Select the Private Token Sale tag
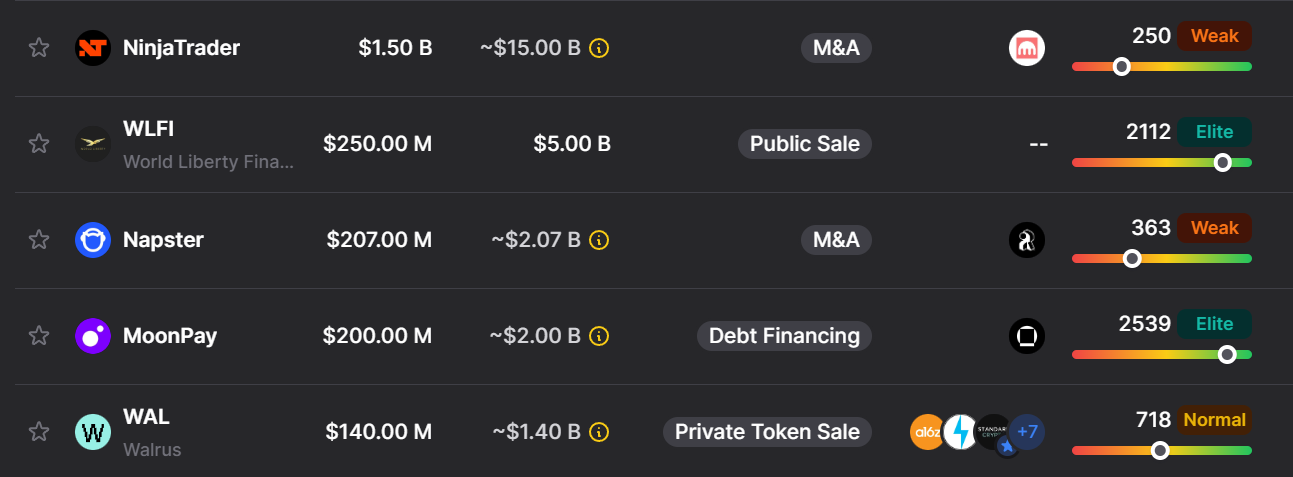 pyautogui.click(x=767, y=432)
